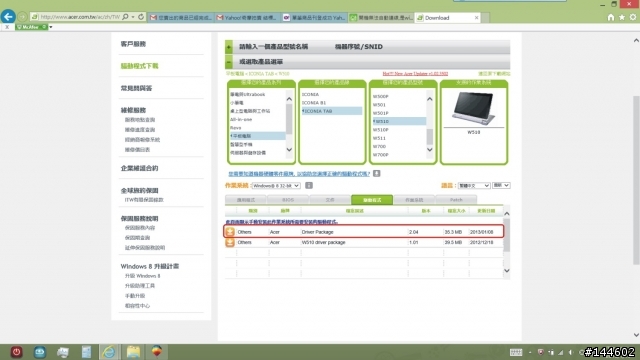Switch to the tab between BIOS and drivers

point(330,200)
